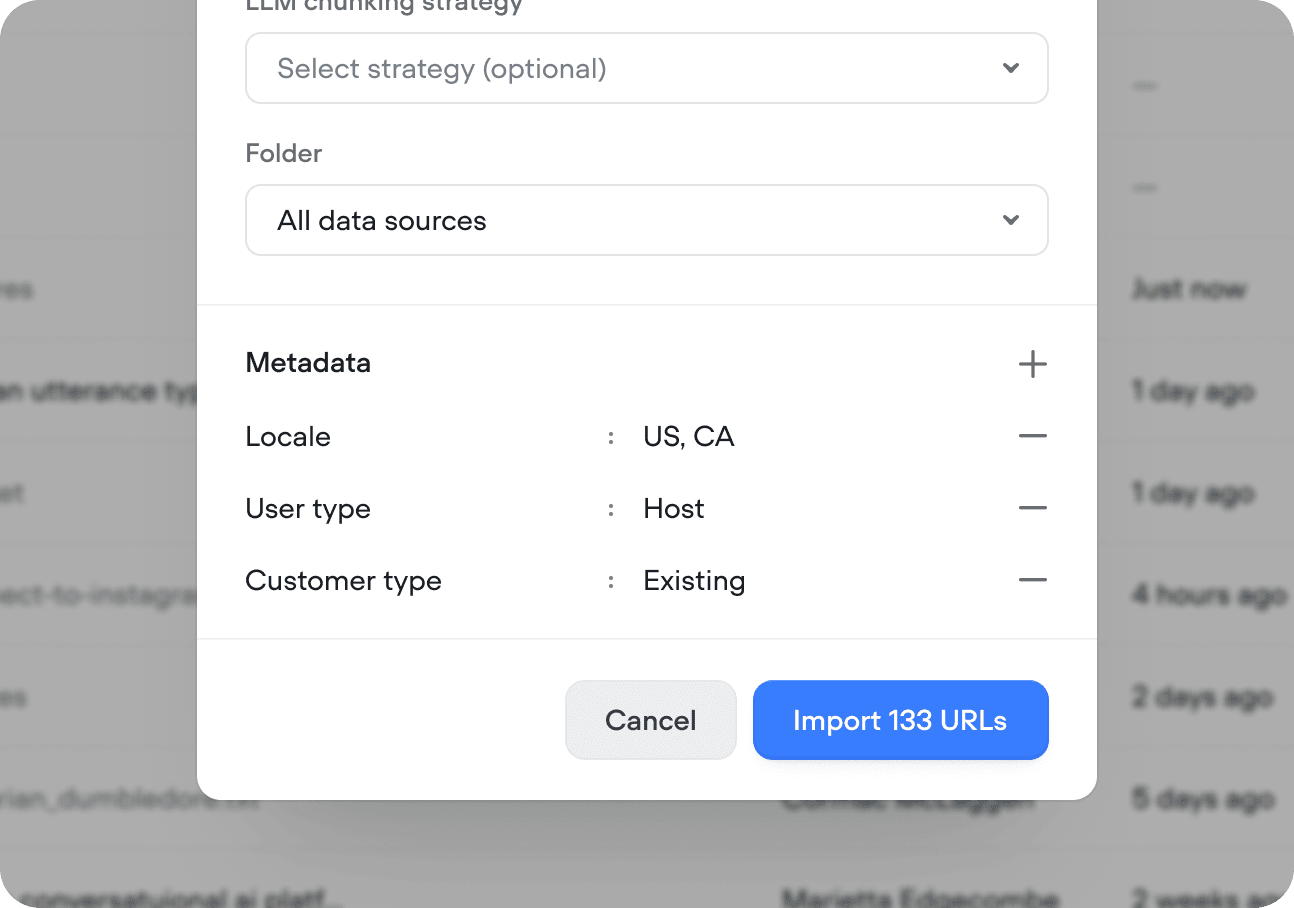The image size is (1294, 908).
Task: Click the 2 weeks ago timestamp in background table
Action: [1212, 898]
